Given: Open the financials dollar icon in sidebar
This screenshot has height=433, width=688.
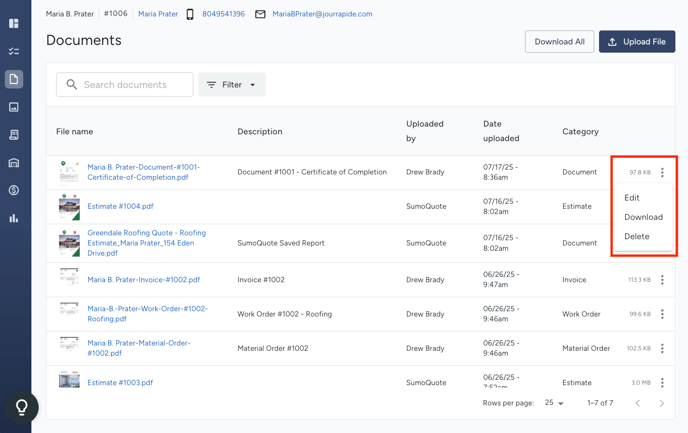Looking at the screenshot, I should [14, 190].
